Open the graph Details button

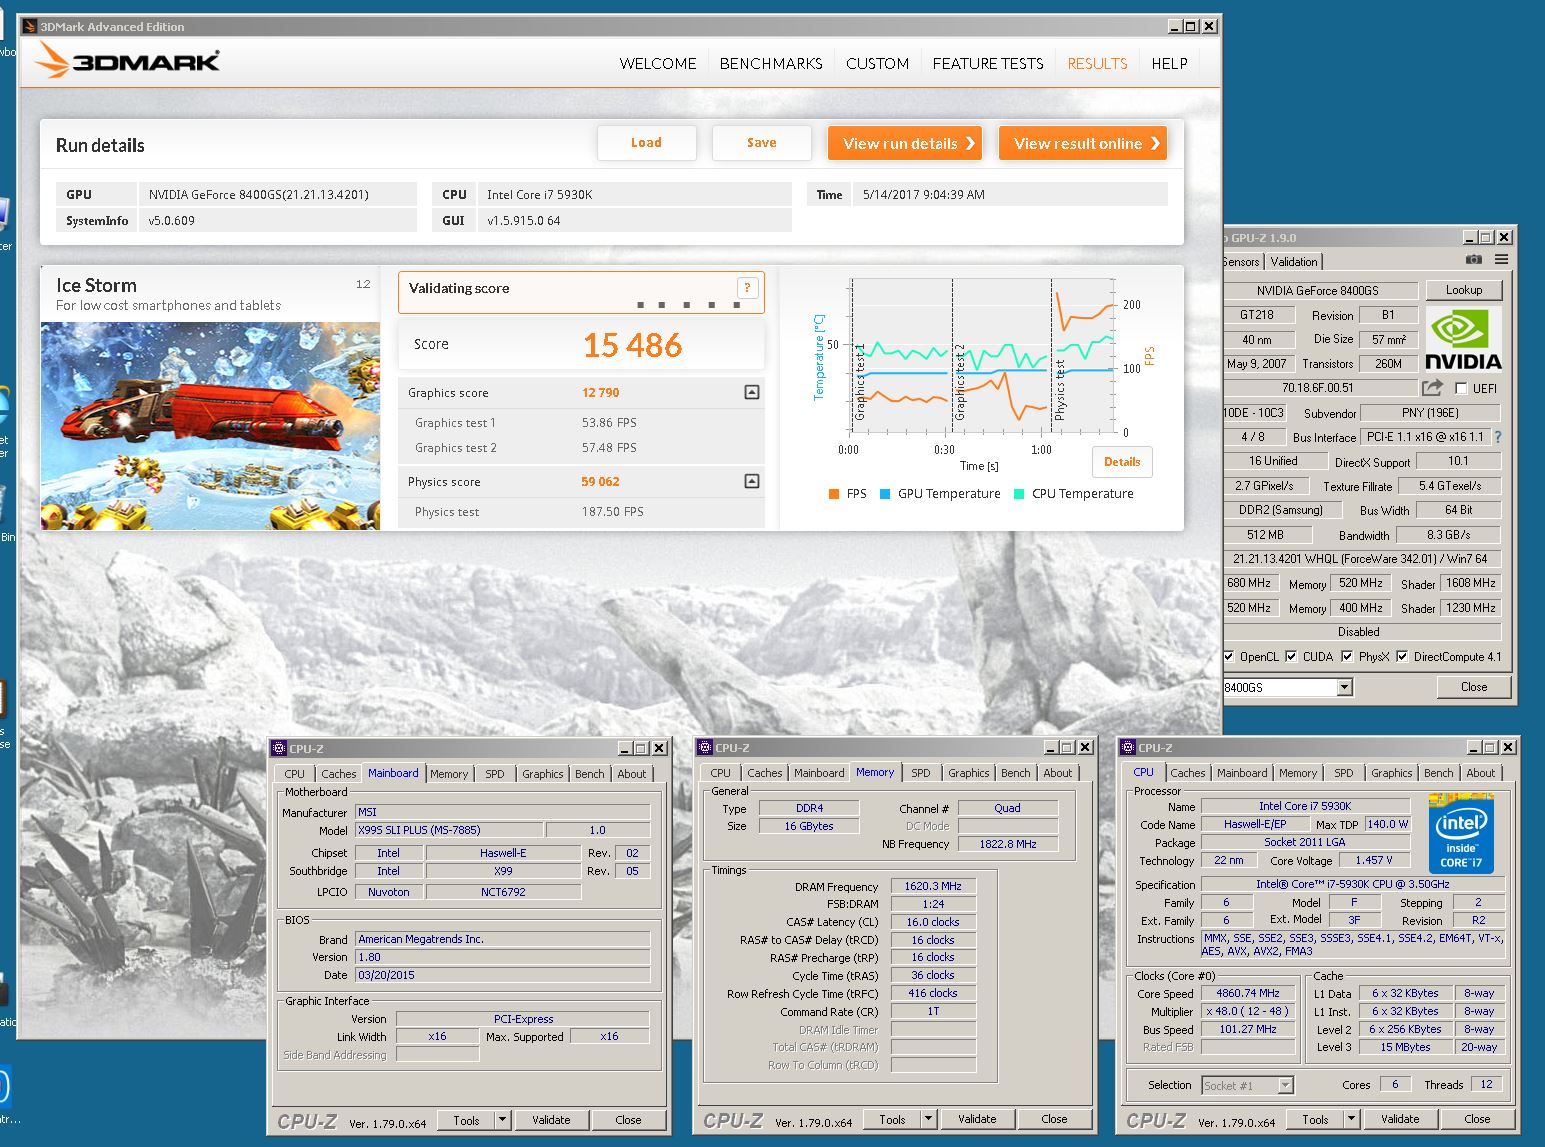click(1122, 462)
